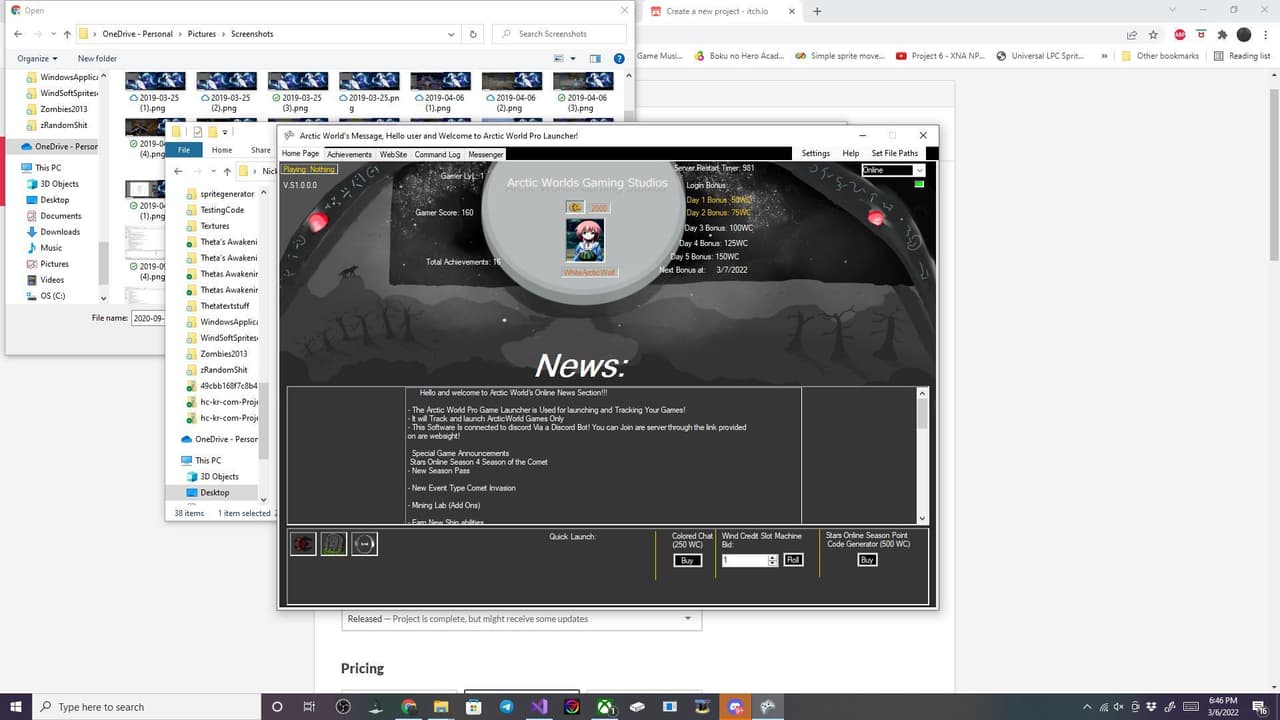Change view layout in the Open dialog
This screenshot has width=1280, height=720.
[x=559, y=59]
